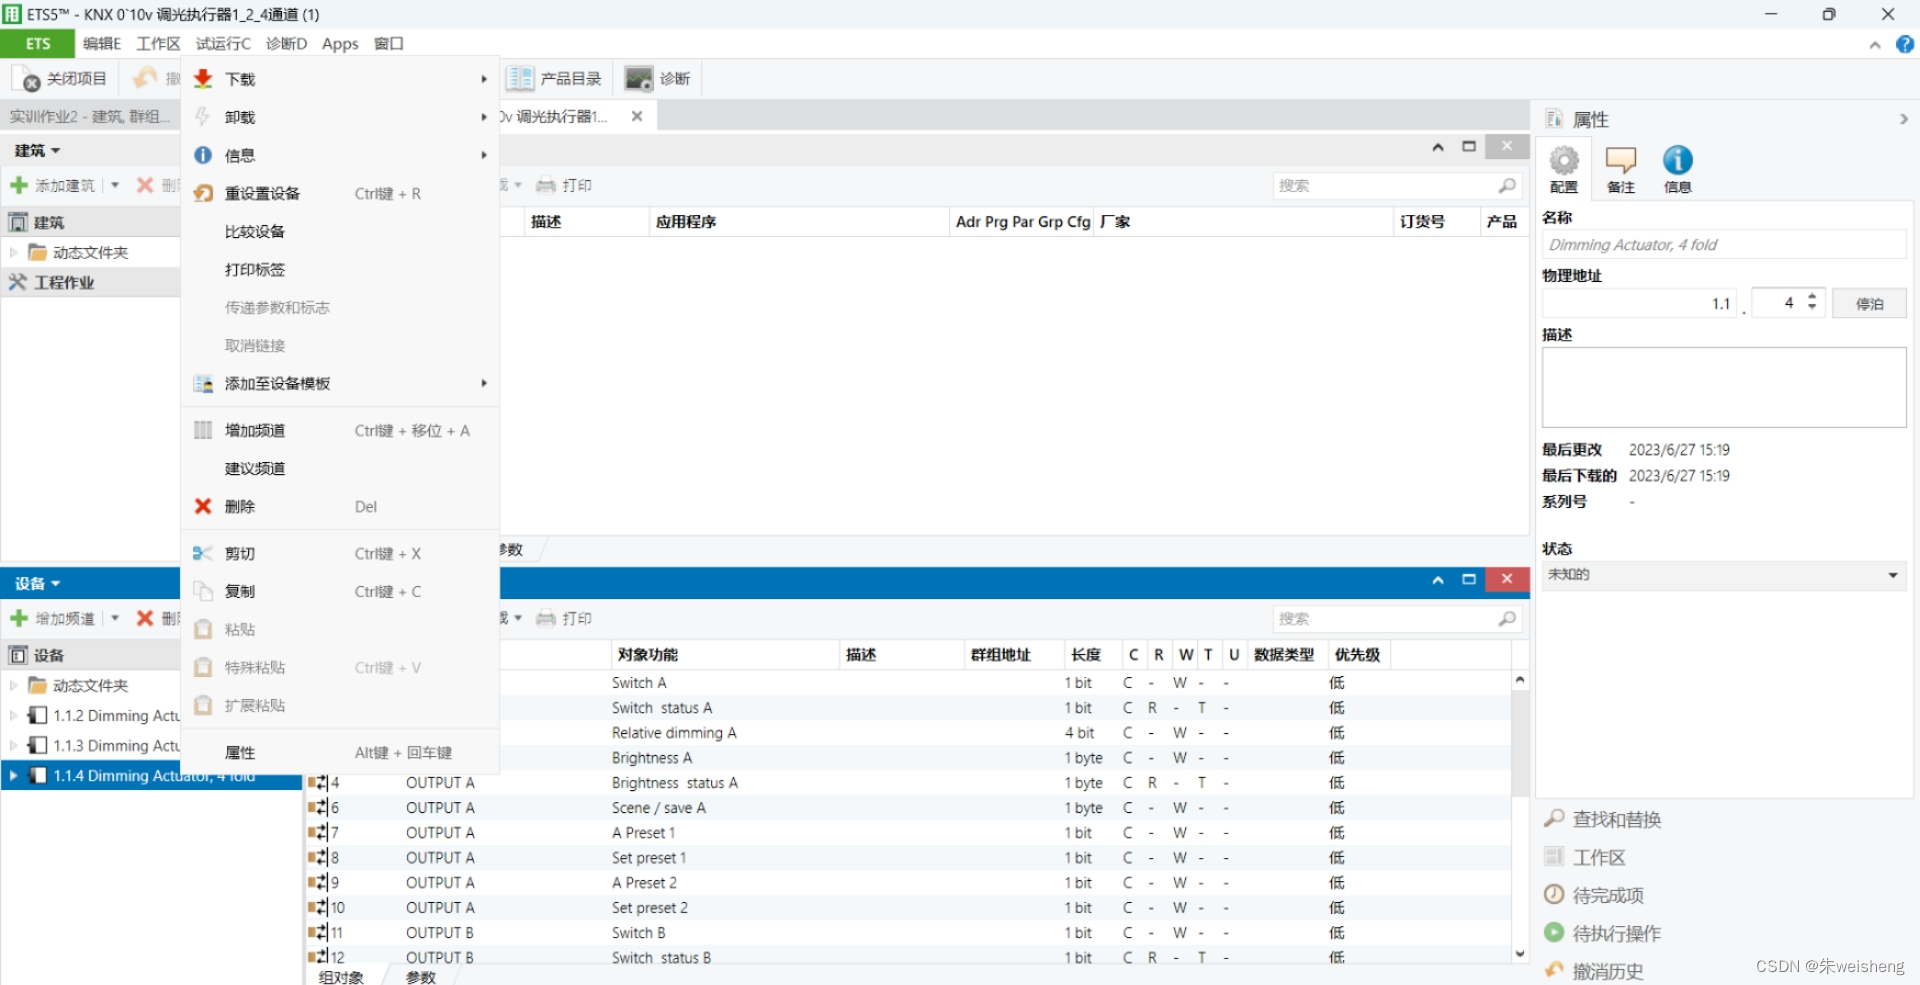
Task: Open the 待完成项 todo icon
Action: [x=1554, y=895]
